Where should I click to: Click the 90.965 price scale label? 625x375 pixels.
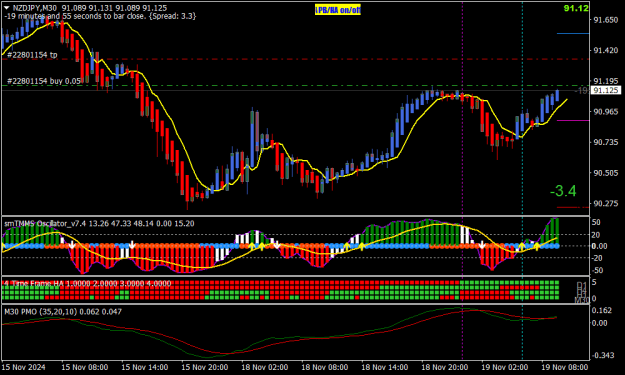point(605,112)
